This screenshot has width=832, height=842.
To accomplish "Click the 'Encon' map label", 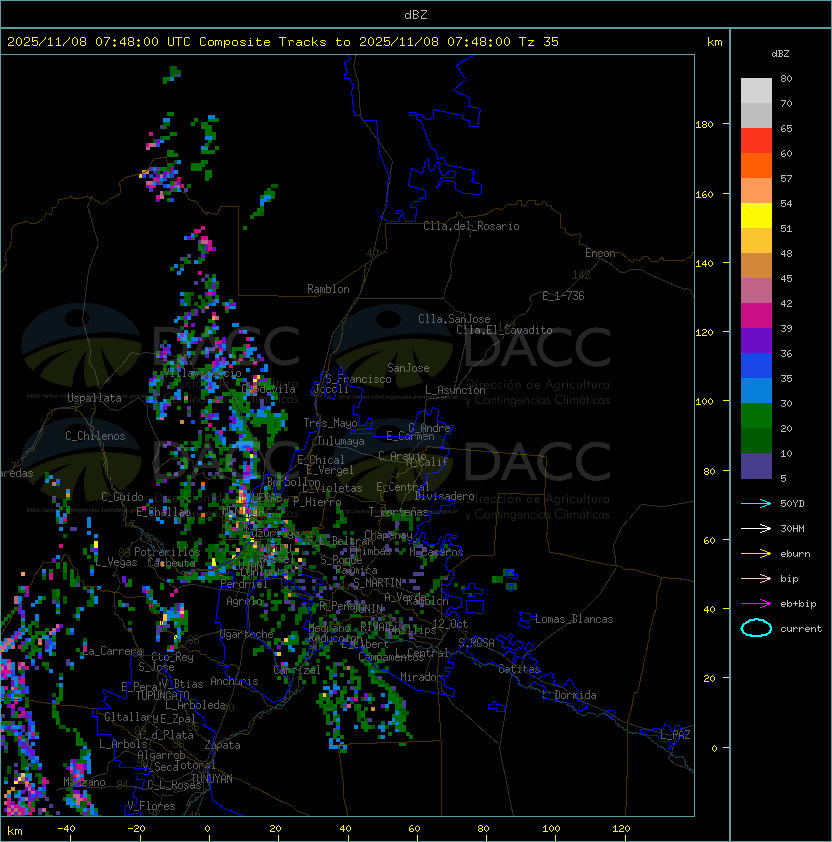I will point(600,253).
